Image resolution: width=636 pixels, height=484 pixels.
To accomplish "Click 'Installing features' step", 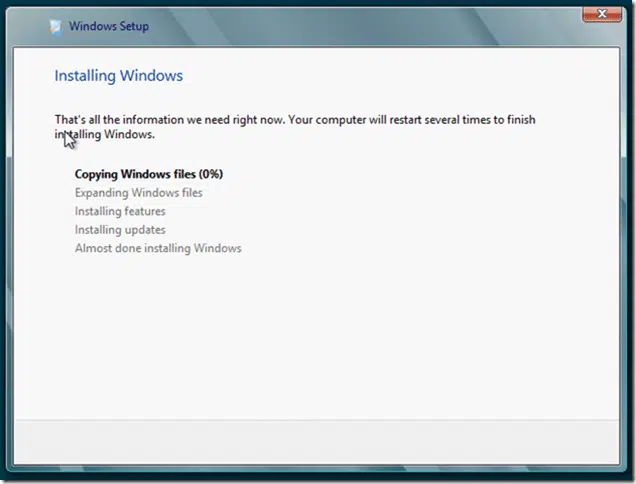I will pyautogui.click(x=120, y=211).
